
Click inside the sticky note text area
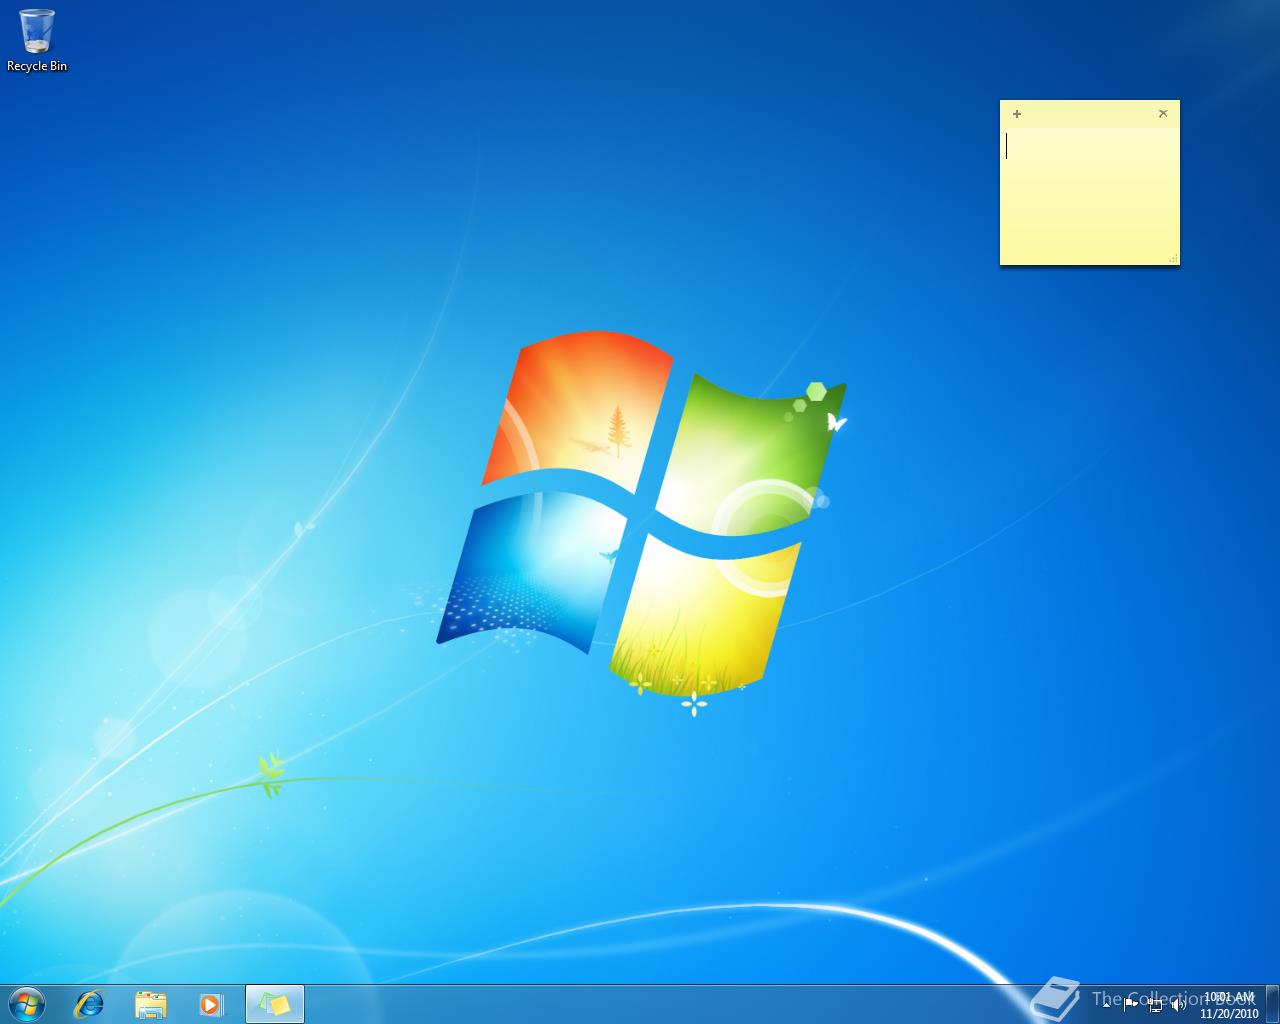click(x=1090, y=195)
